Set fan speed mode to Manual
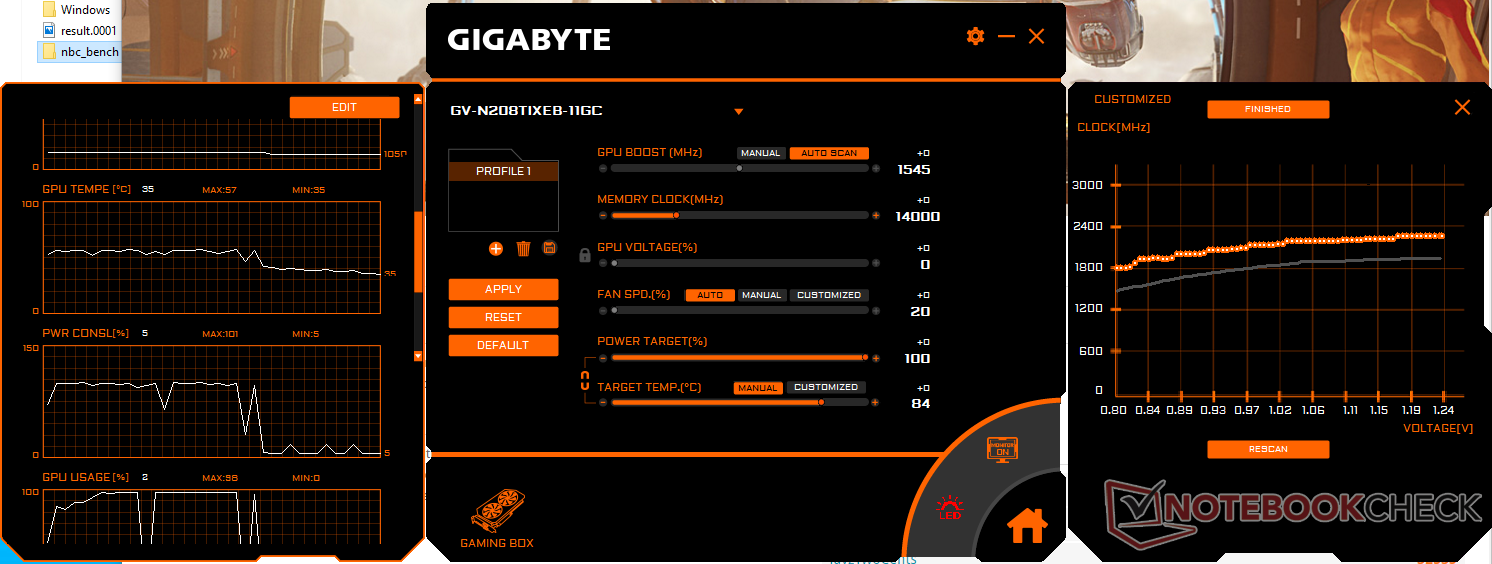 [762, 295]
